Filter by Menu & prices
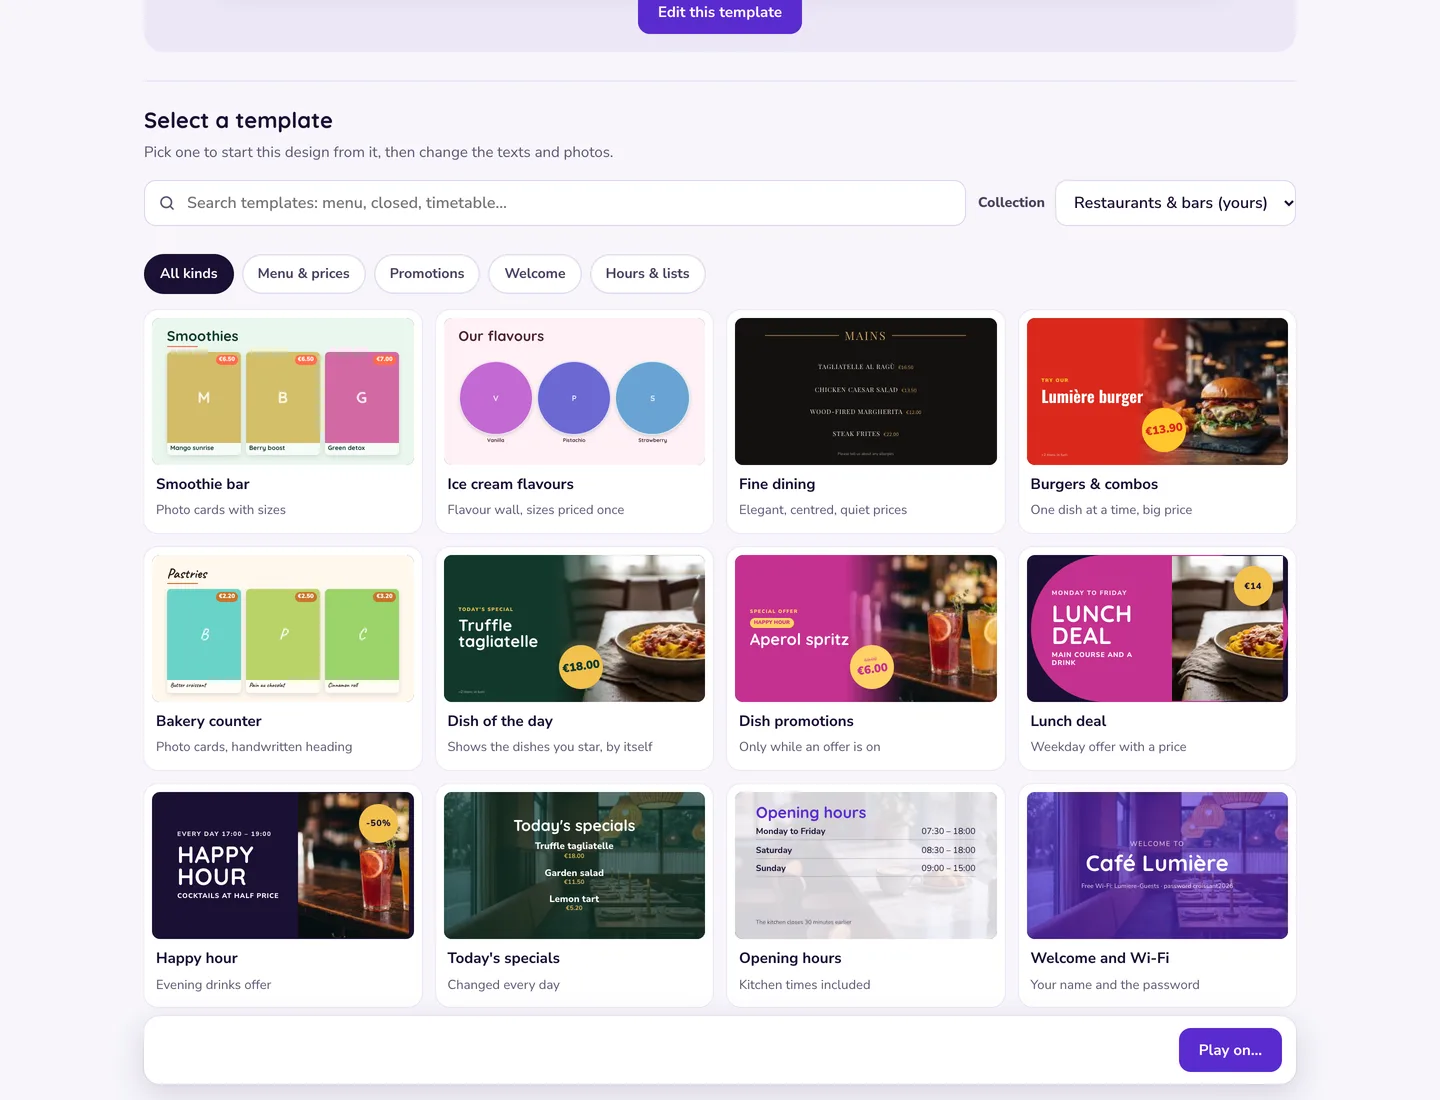This screenshot has width=1440, height=1100. coord(304,274)
